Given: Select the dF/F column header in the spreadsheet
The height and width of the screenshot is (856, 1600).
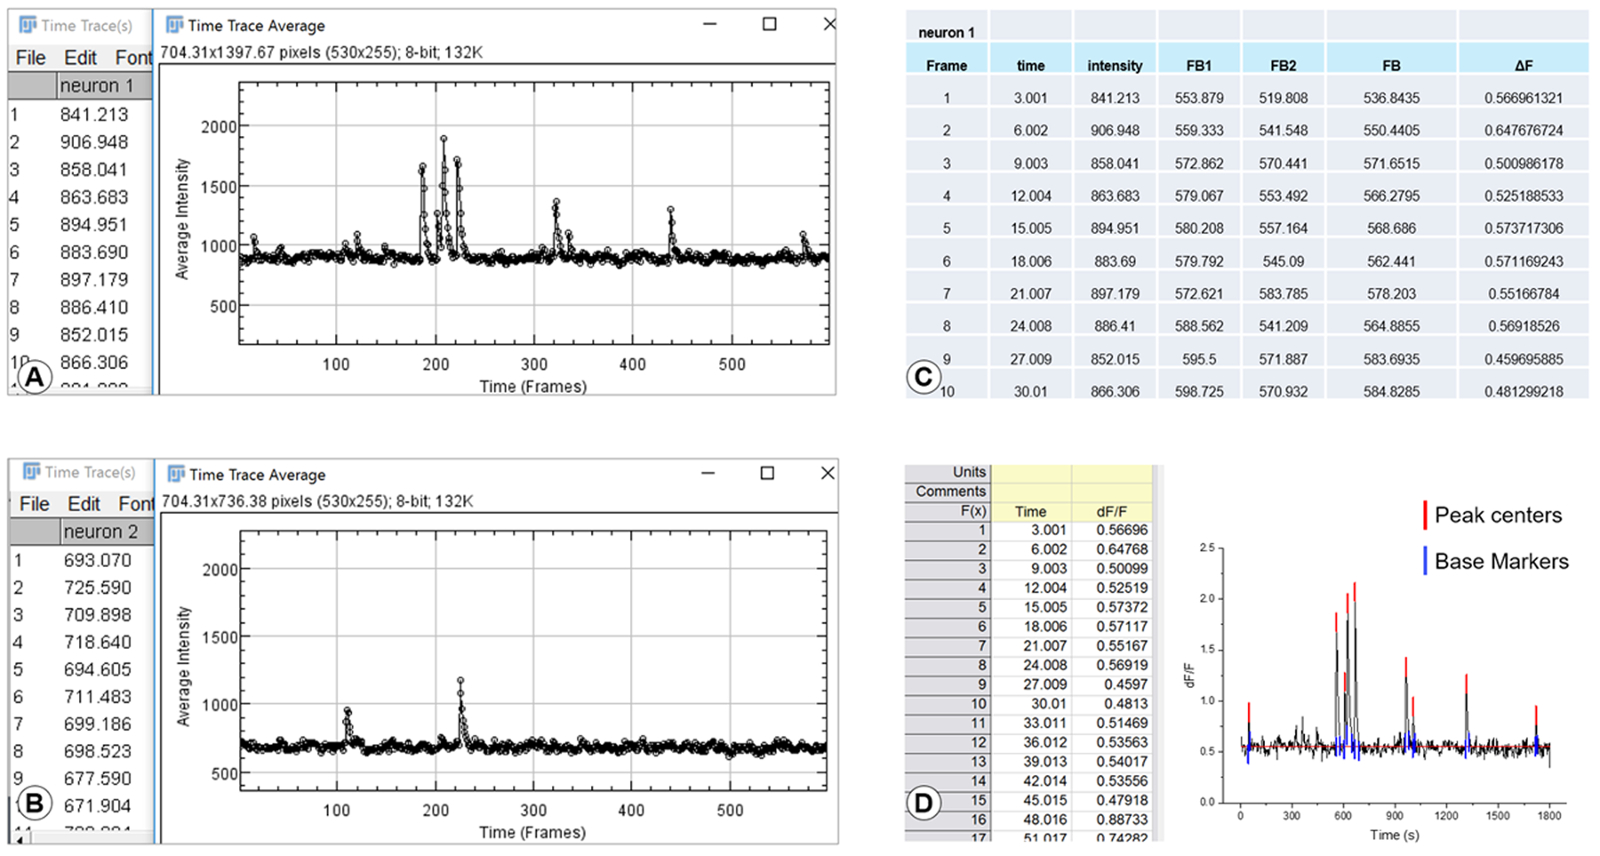Looking at the screenshot, I should [1111, 511].
